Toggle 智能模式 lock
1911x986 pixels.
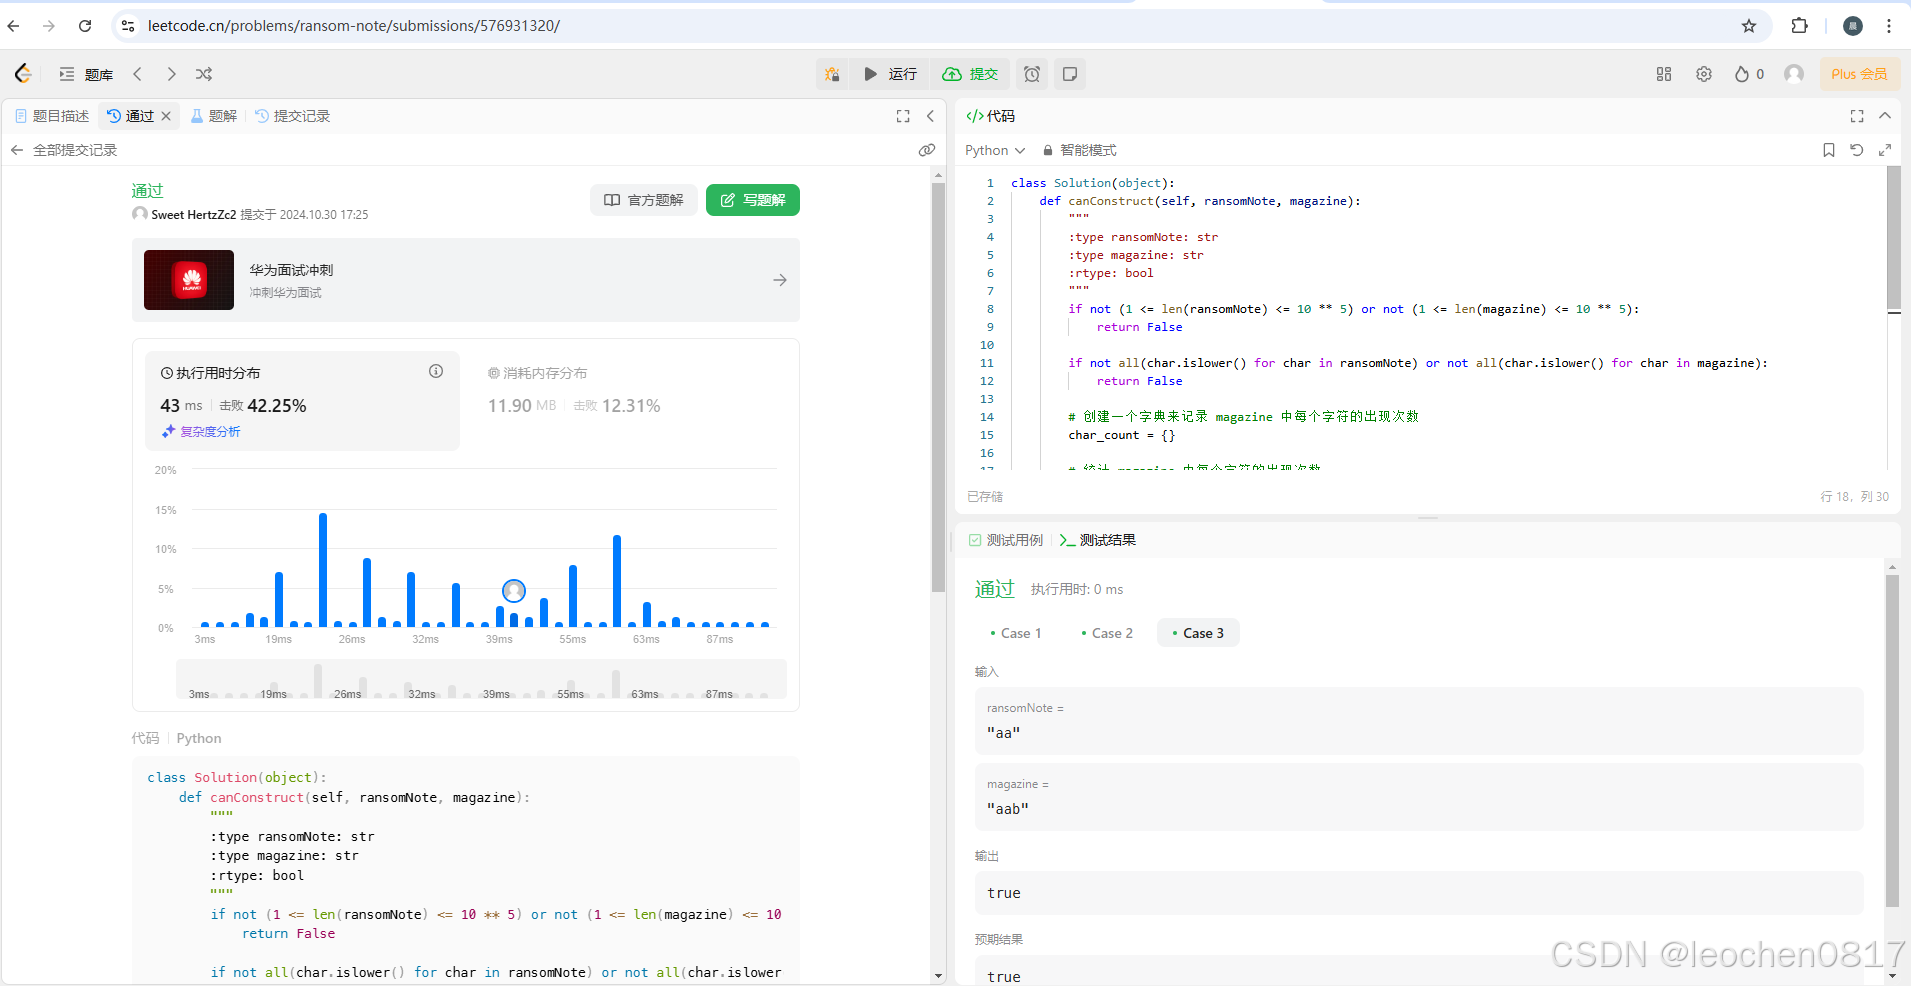[x=1079, y=150]
